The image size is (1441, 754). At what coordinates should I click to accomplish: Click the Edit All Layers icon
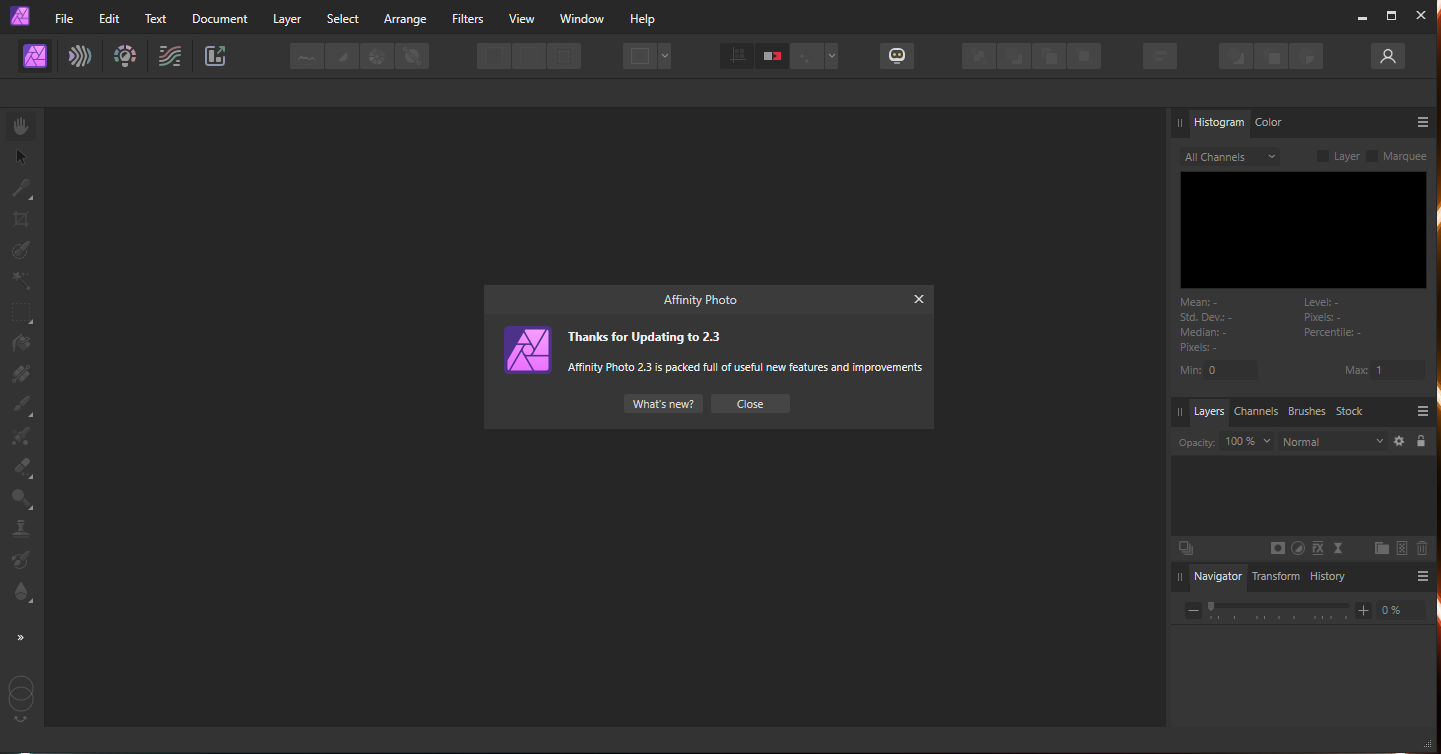[1186, 548]
